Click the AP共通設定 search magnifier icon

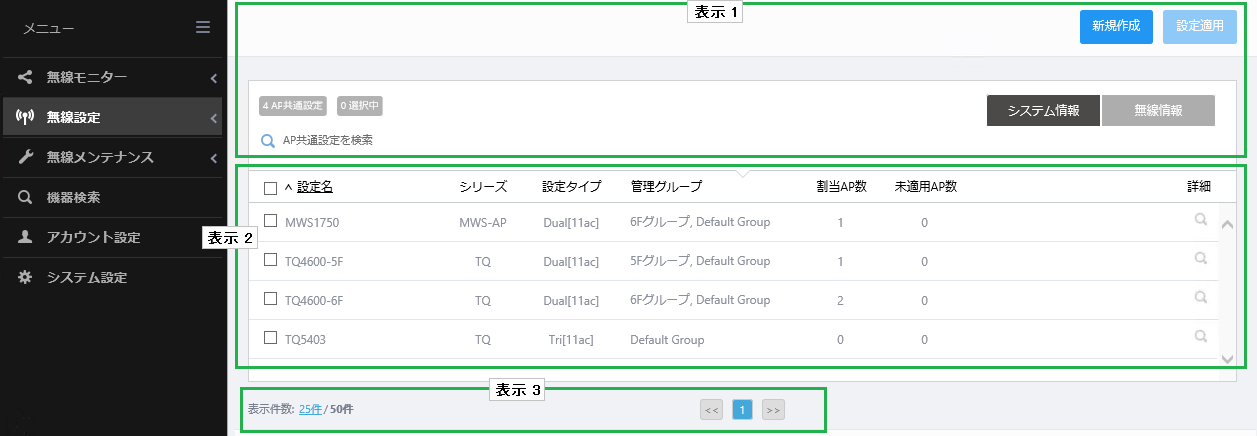(268, 141)
